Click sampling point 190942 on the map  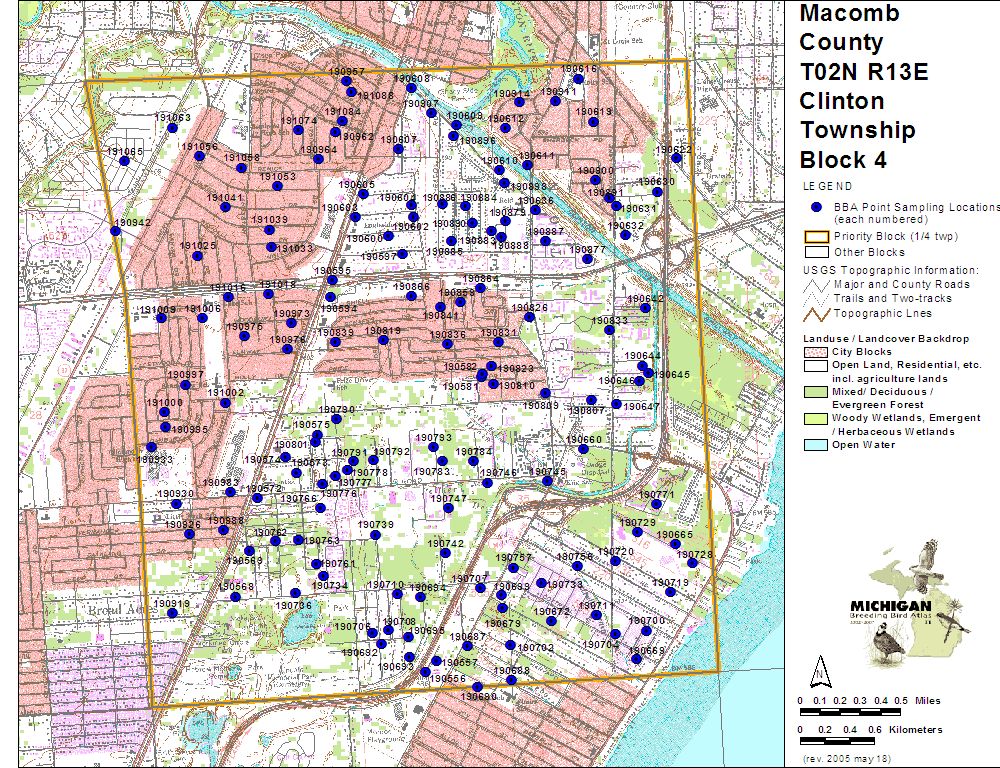(115, 231)
